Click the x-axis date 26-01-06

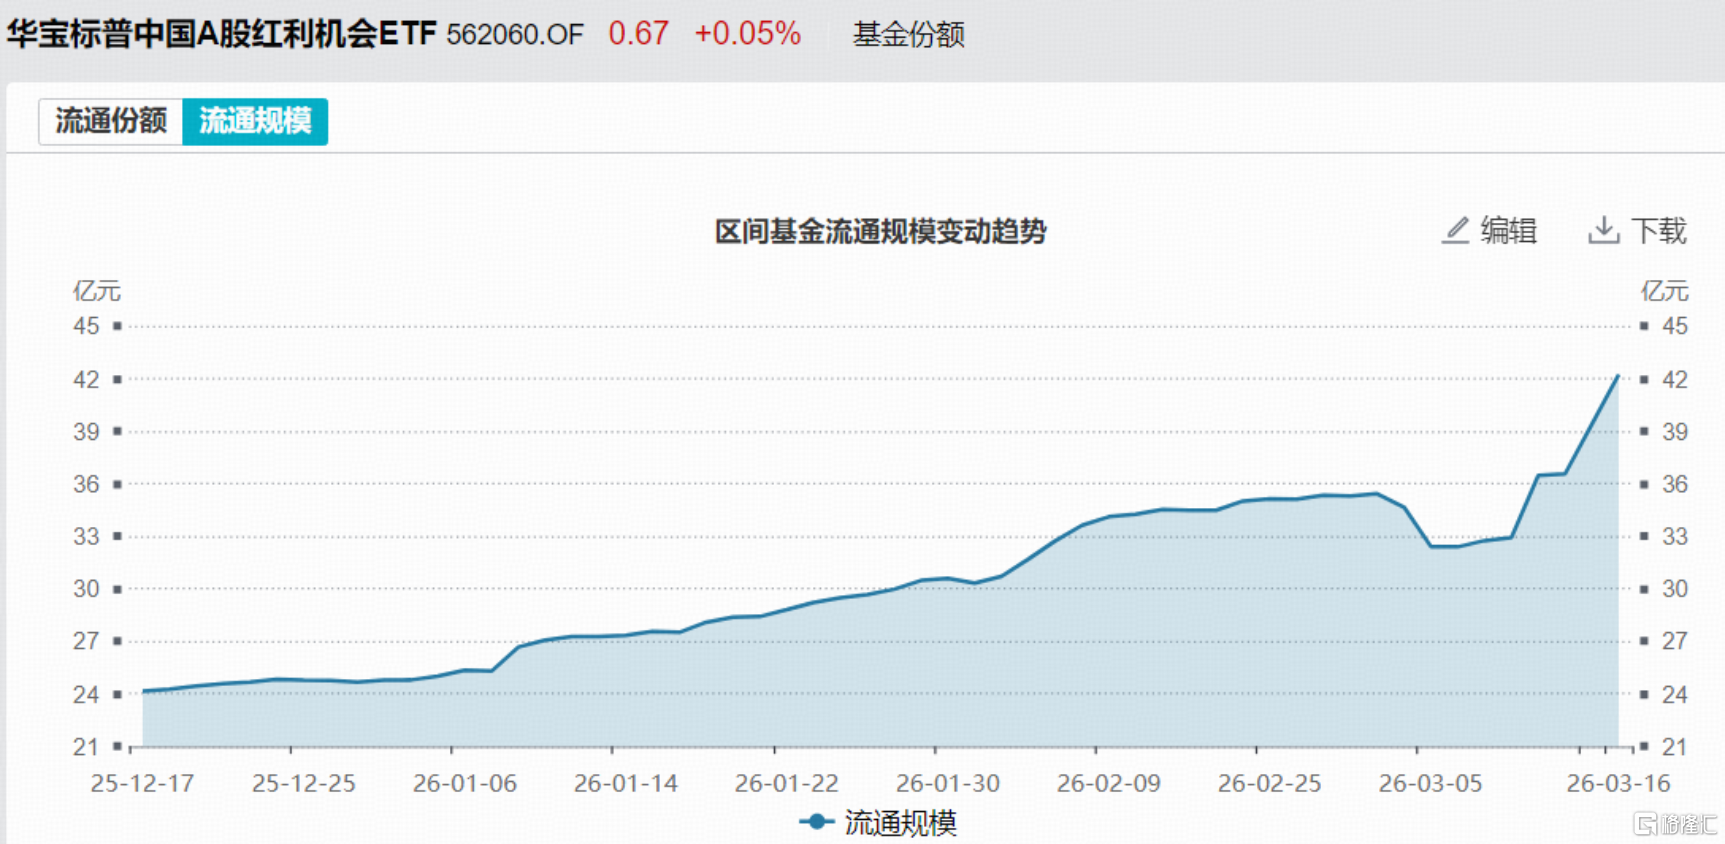[x=465, y=783]
